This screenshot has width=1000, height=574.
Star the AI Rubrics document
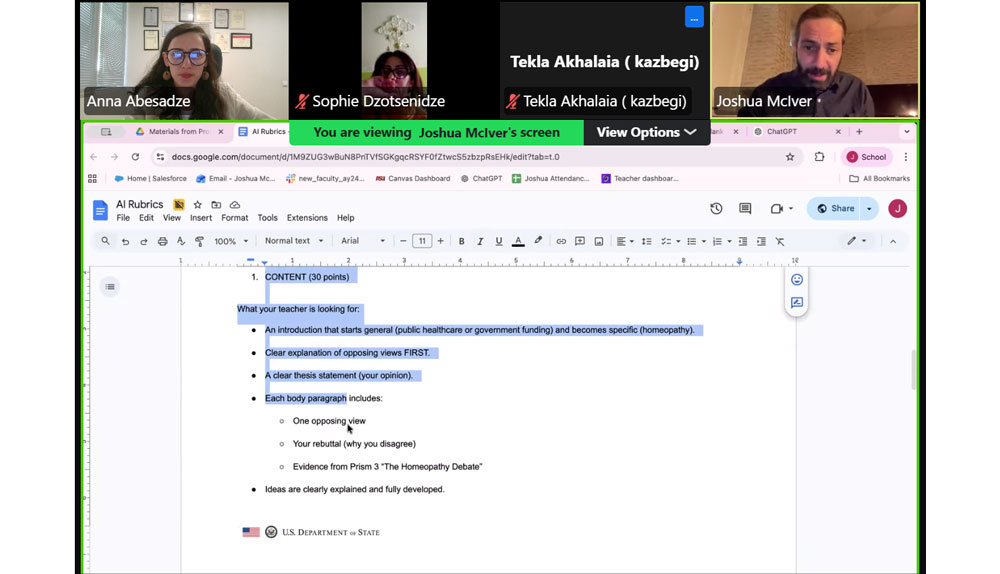(x=197, y=205)
